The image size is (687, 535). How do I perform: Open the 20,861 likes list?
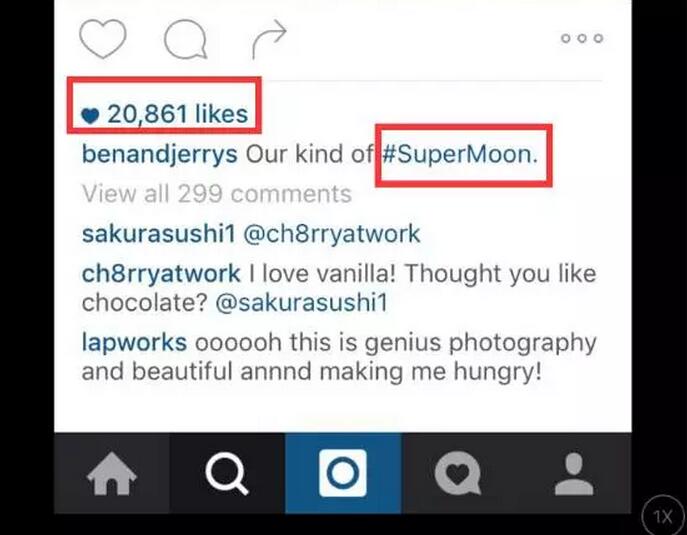click(177, 115)
